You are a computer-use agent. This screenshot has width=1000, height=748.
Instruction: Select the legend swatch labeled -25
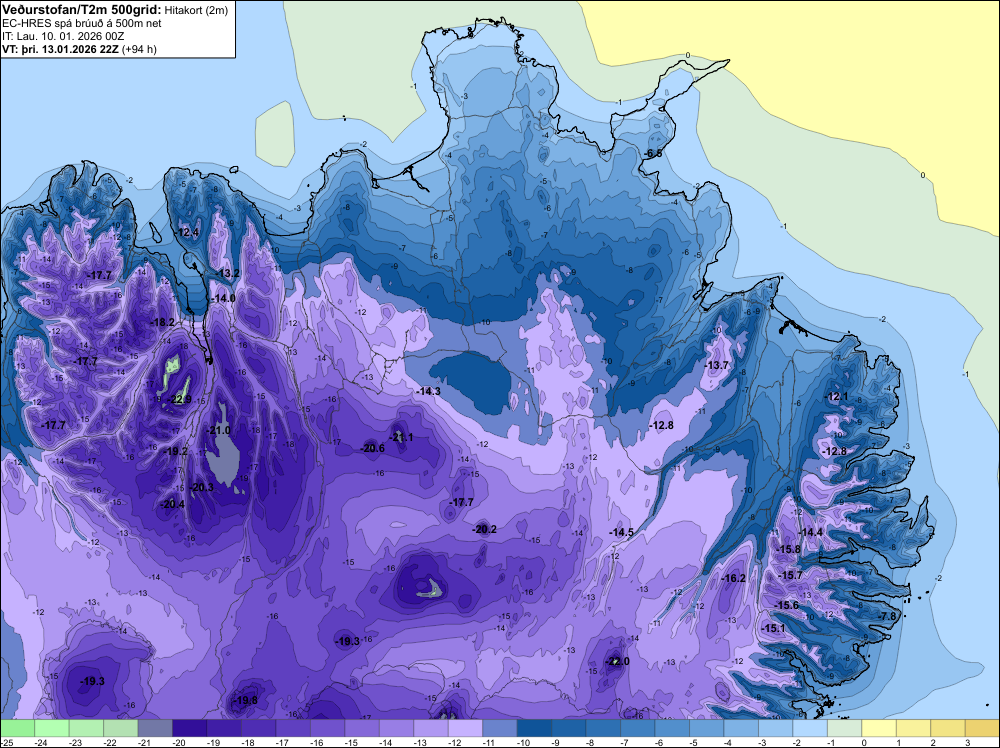17,728
